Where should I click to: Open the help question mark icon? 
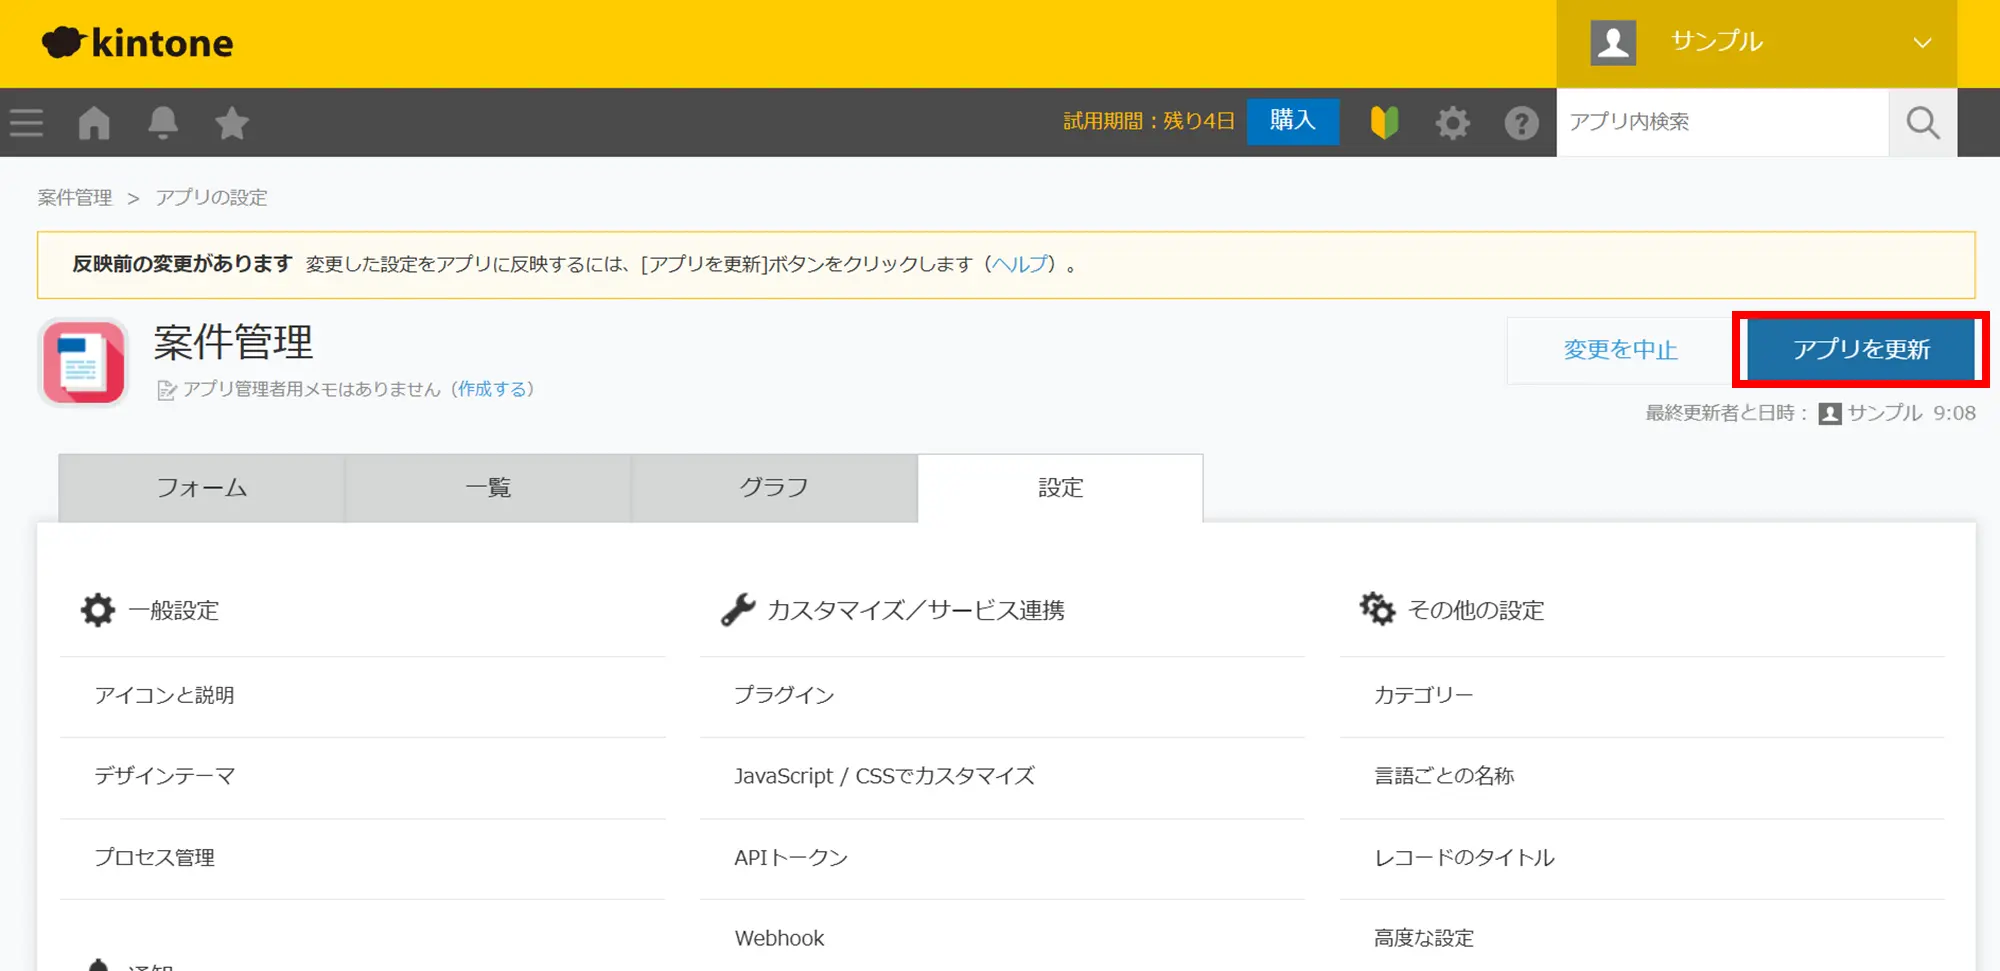1521,123
